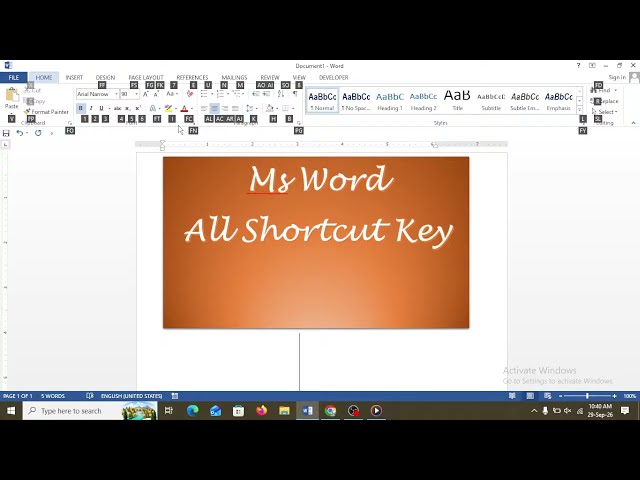Viewport: 640px width, 480px height.
Task: Toggle Strikethrough formatting
Action: click(x=118, y=108)
